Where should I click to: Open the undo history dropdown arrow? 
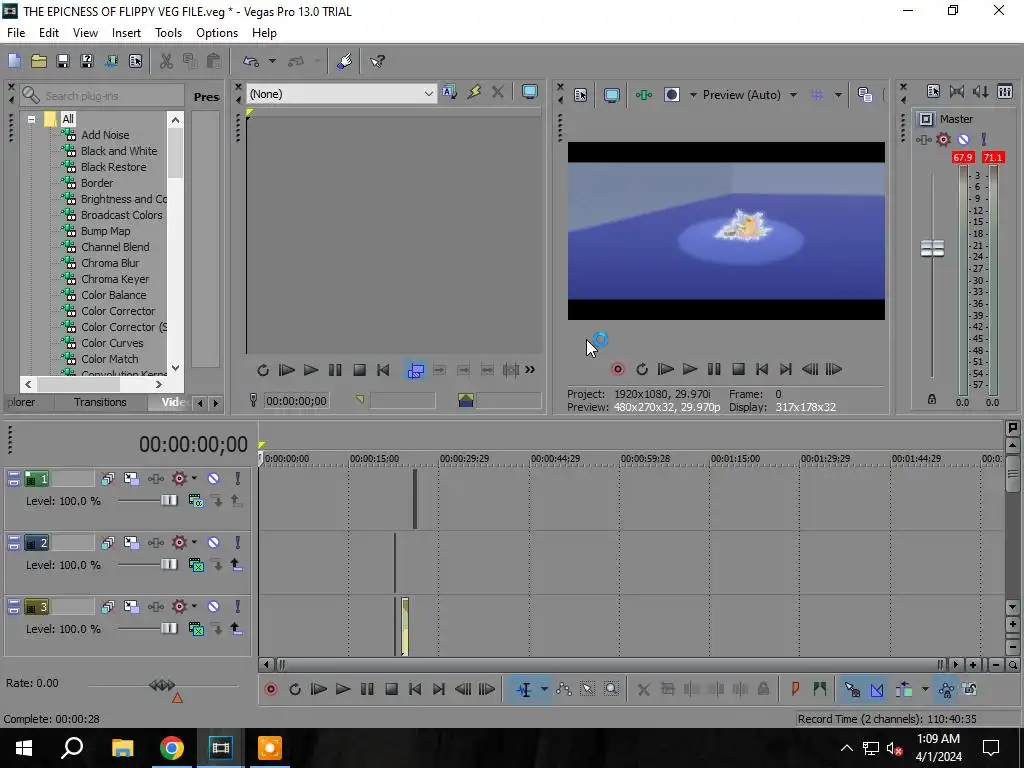272,61
